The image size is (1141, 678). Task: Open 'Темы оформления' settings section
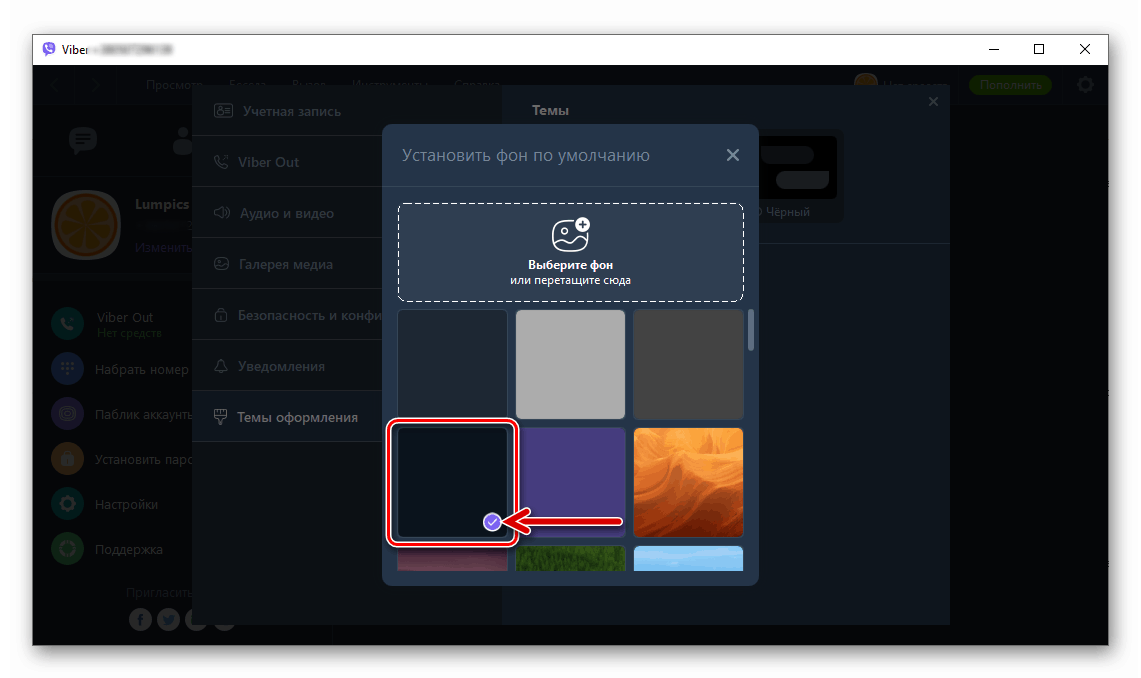(287, 417)
